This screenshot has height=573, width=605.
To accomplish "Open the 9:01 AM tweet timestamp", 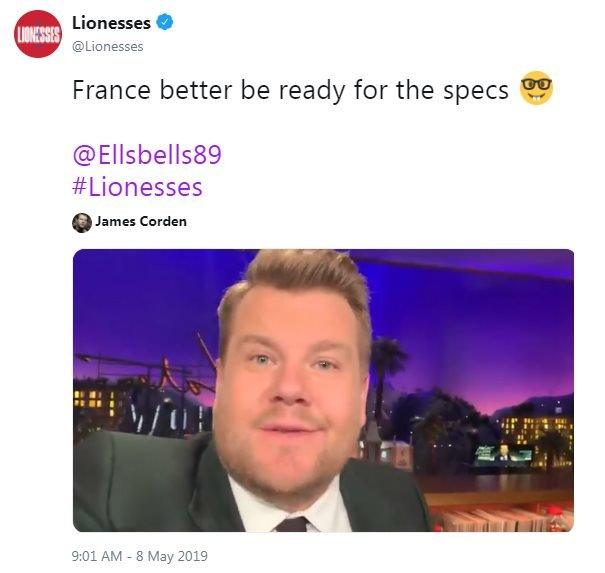I will click(97, 556).
